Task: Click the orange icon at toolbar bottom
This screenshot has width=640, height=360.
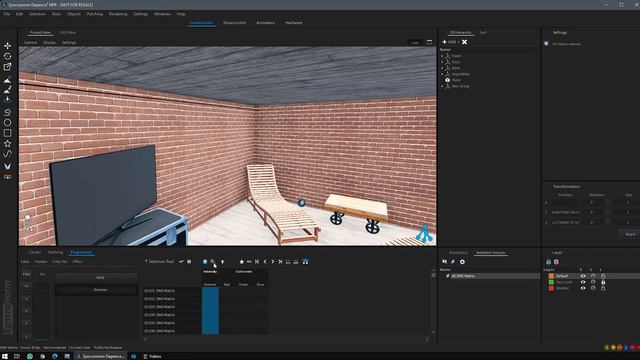Action: tap(7, 177)
